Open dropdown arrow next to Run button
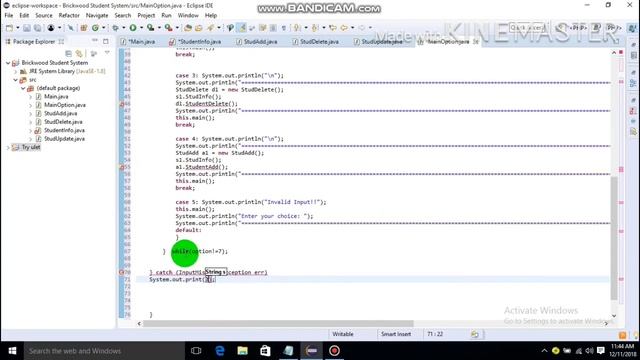The width and height of the screenshot is (640, 360). (x=141, y=28)
